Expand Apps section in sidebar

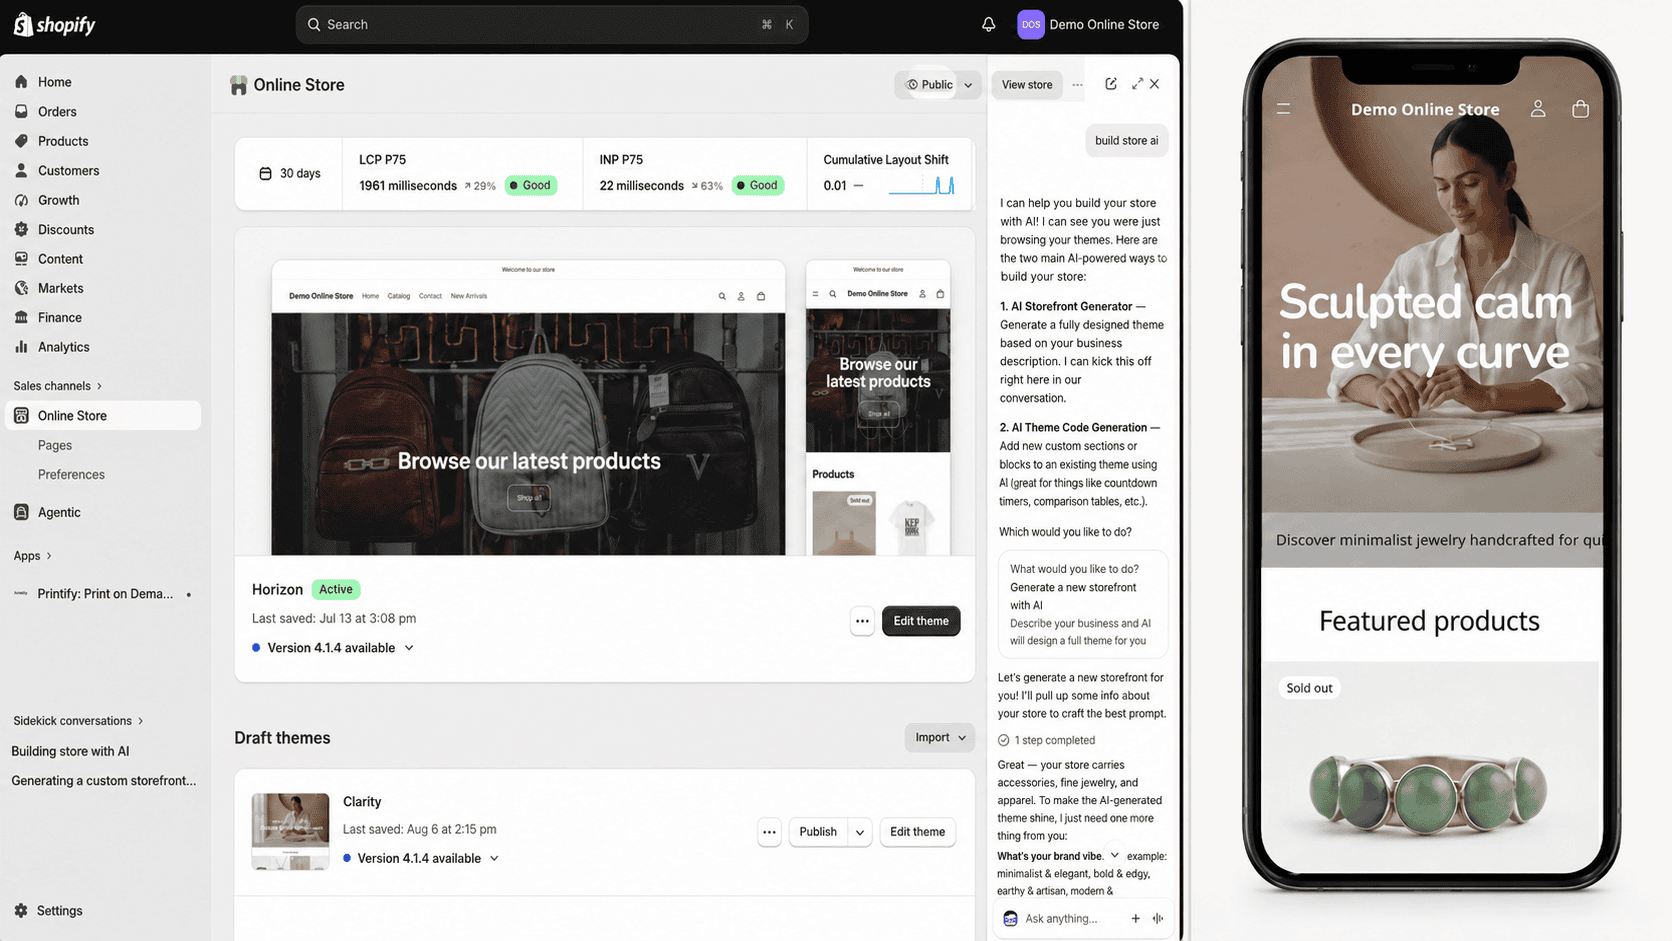(x=32, y=556)
